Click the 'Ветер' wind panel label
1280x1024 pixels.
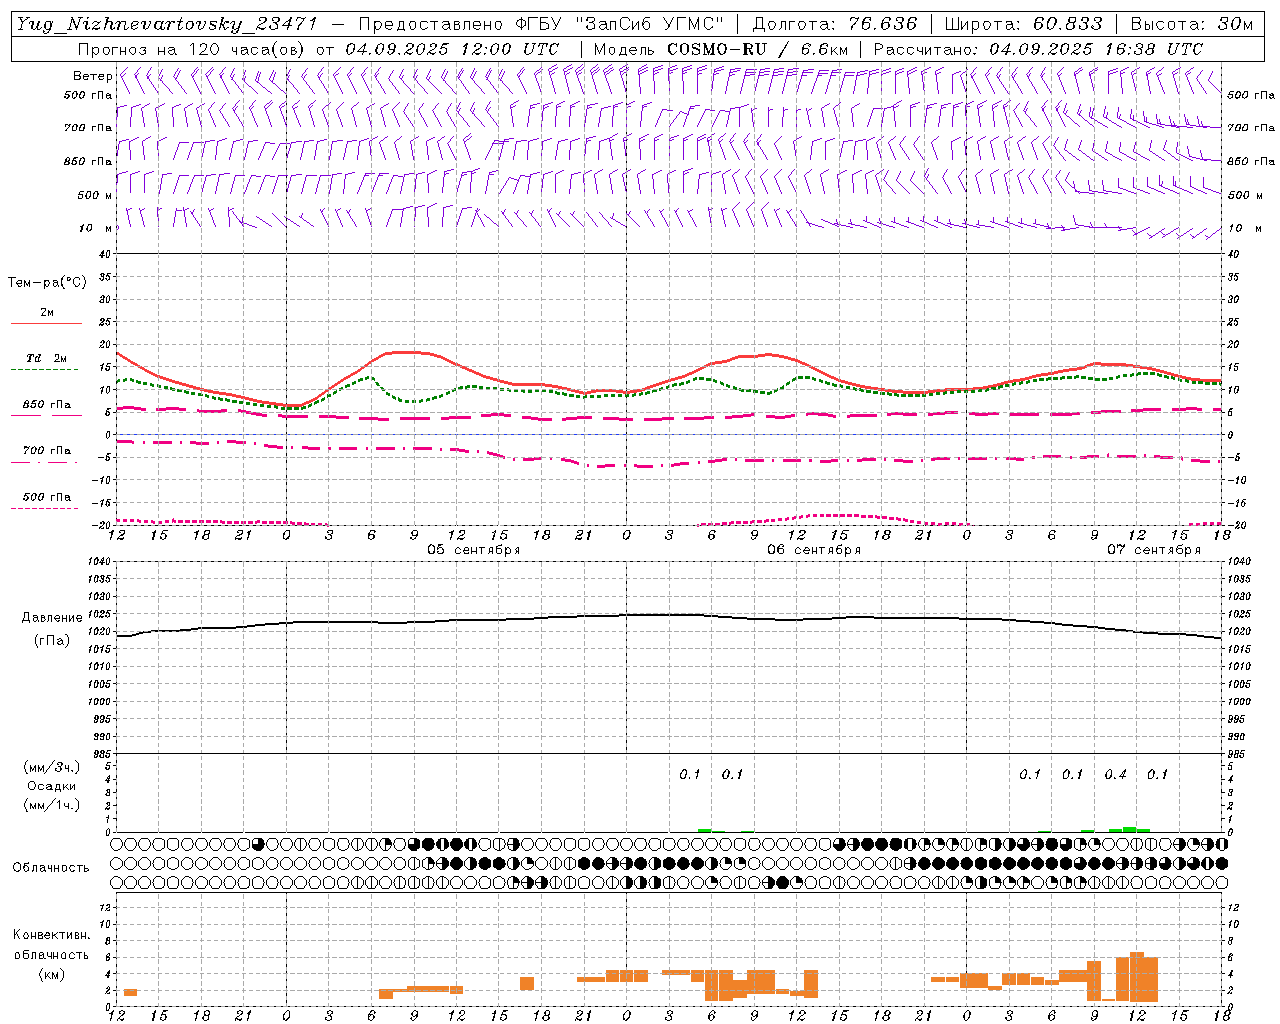pyautogui.click(x=92, y=76)
